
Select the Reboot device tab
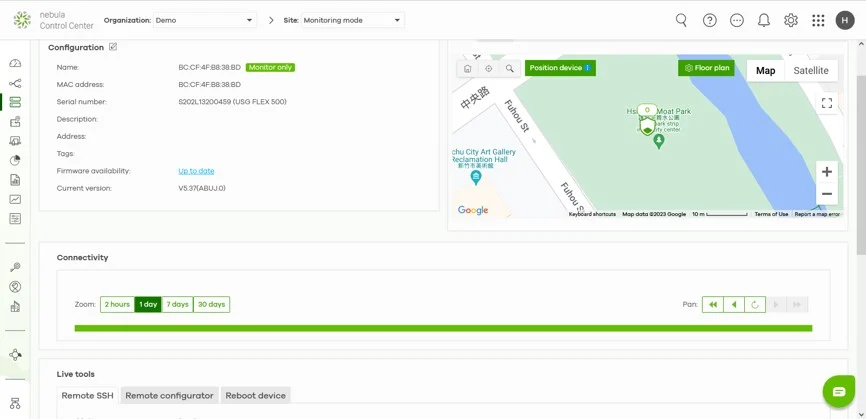coord(255,395)
